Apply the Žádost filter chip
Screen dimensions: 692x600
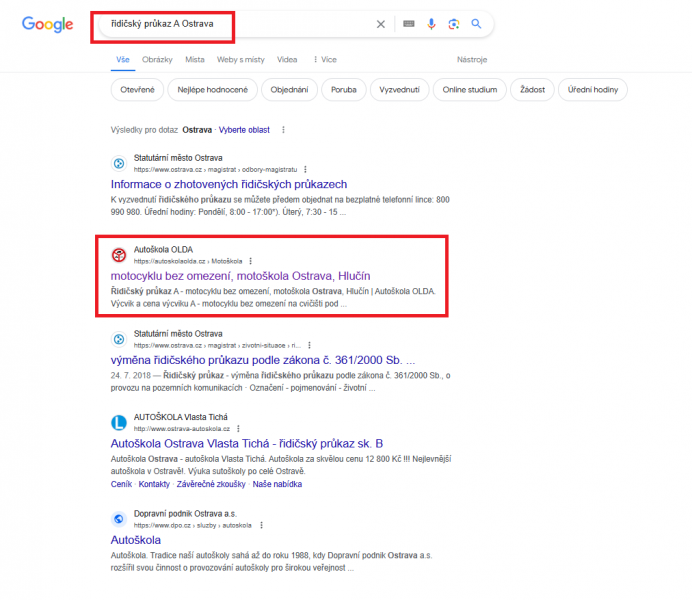click(x=532, y=90)
